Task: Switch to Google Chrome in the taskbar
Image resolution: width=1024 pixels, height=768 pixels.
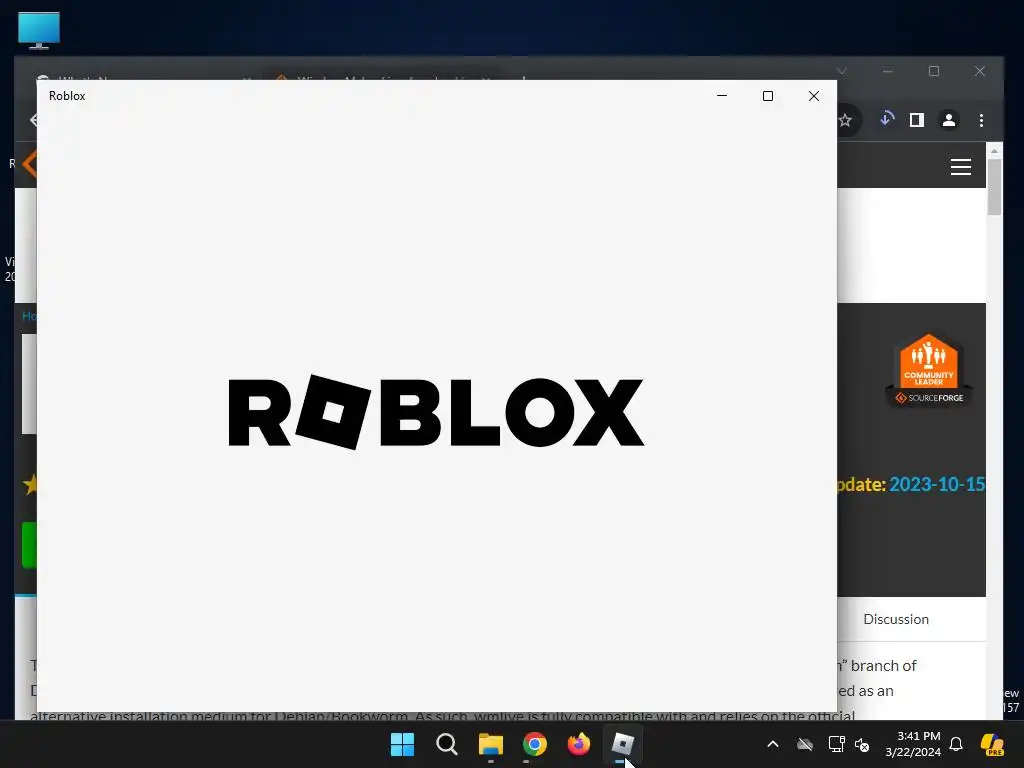Action: (535, 744)
